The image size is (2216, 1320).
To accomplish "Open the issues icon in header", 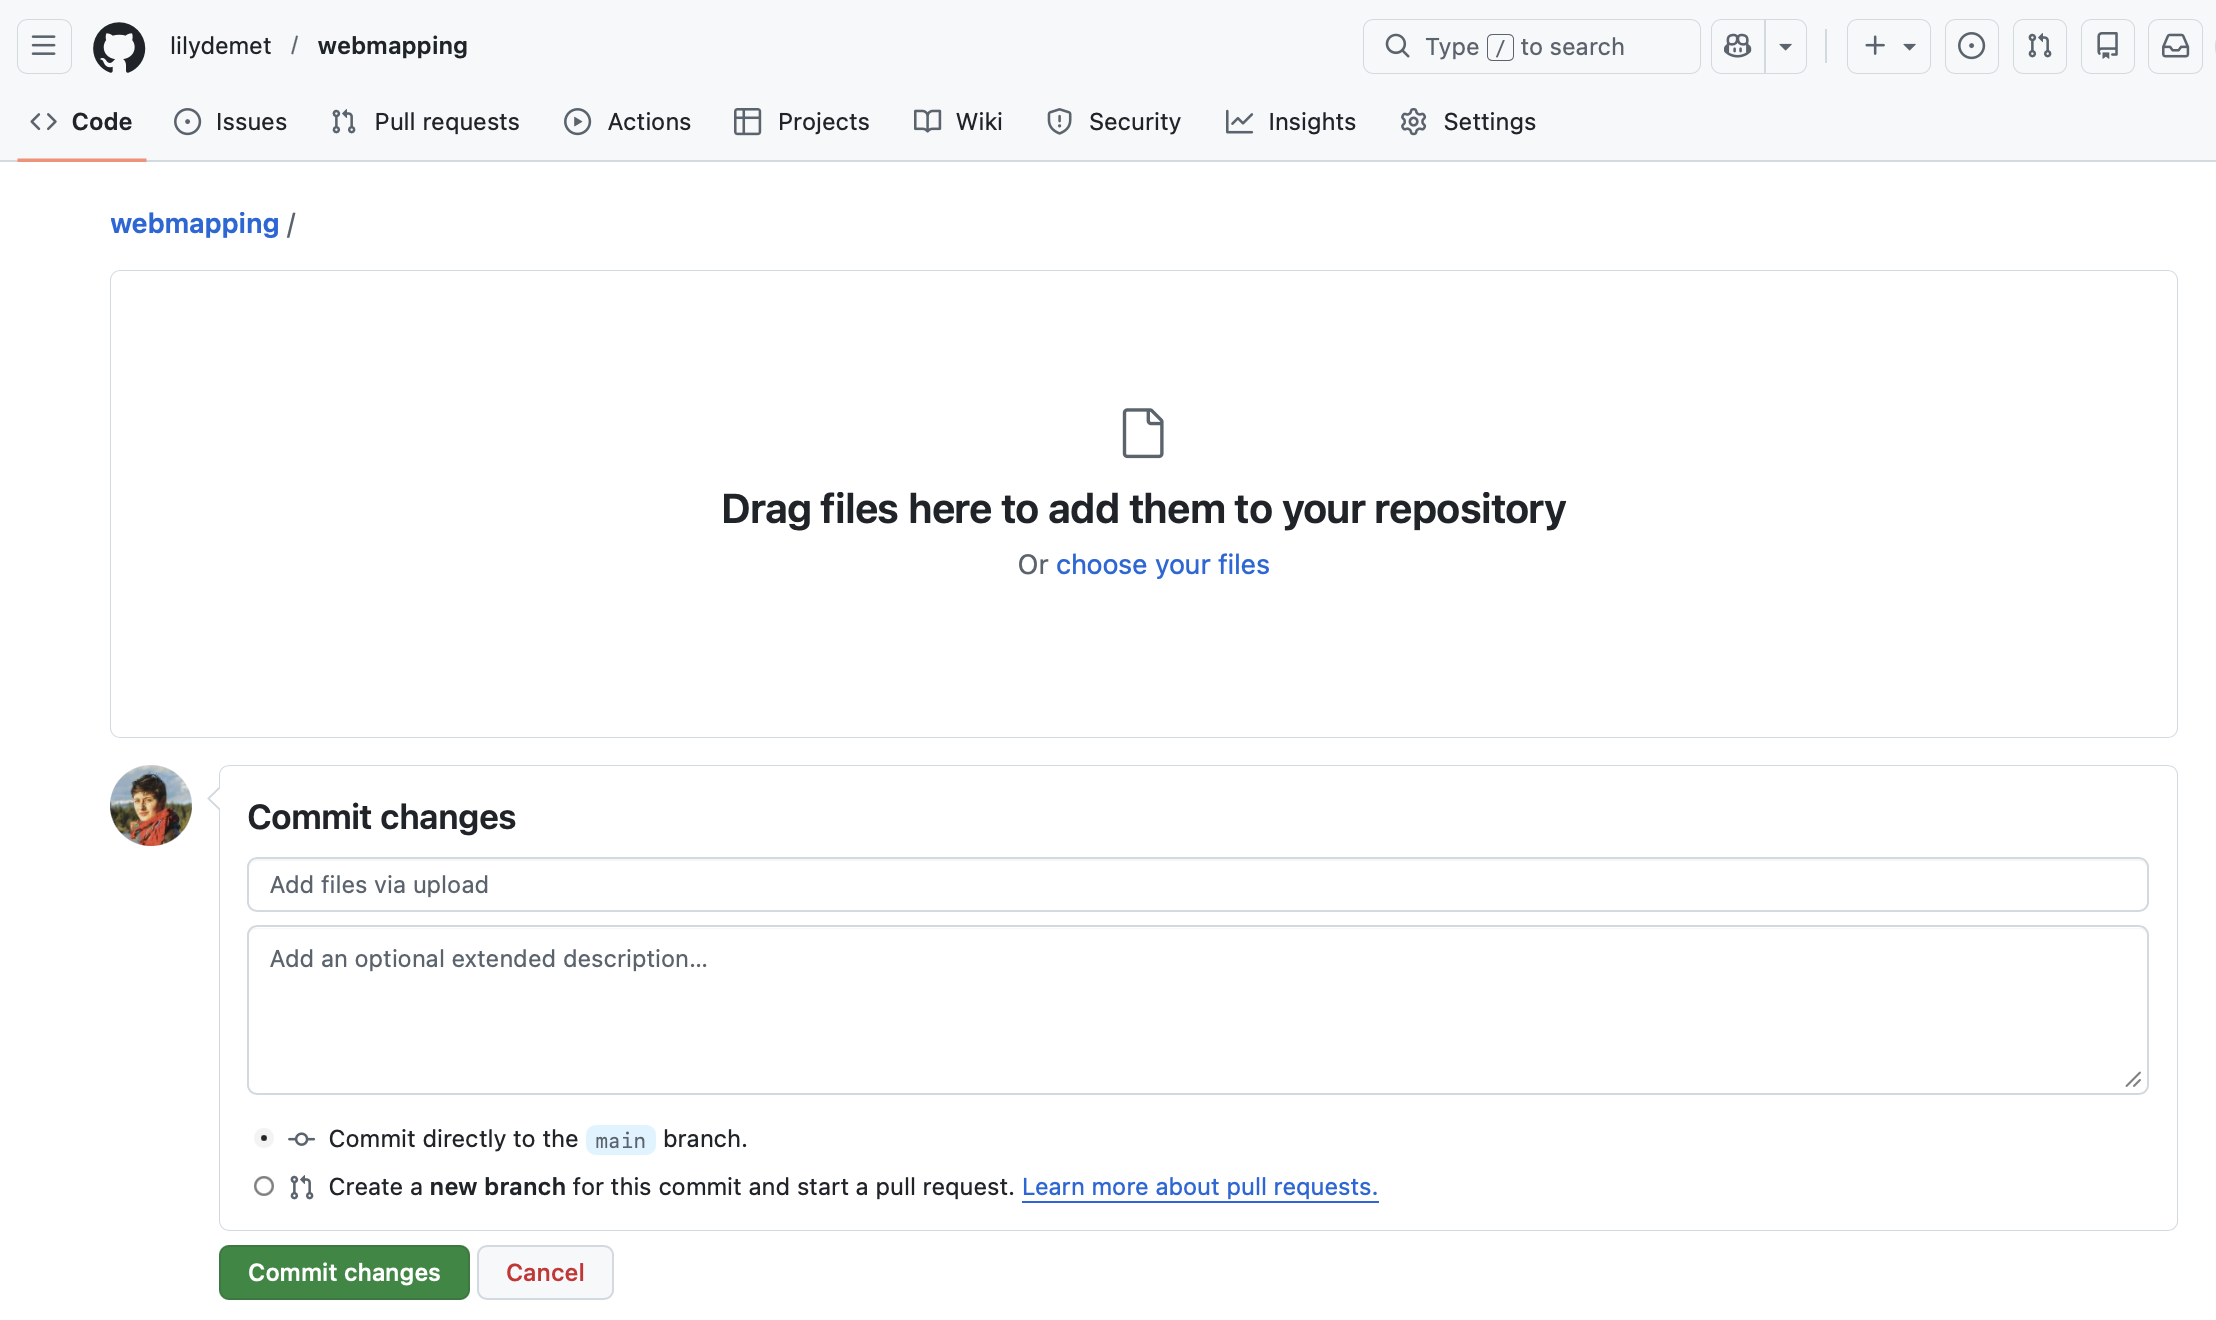I will tap(1971, 46).
